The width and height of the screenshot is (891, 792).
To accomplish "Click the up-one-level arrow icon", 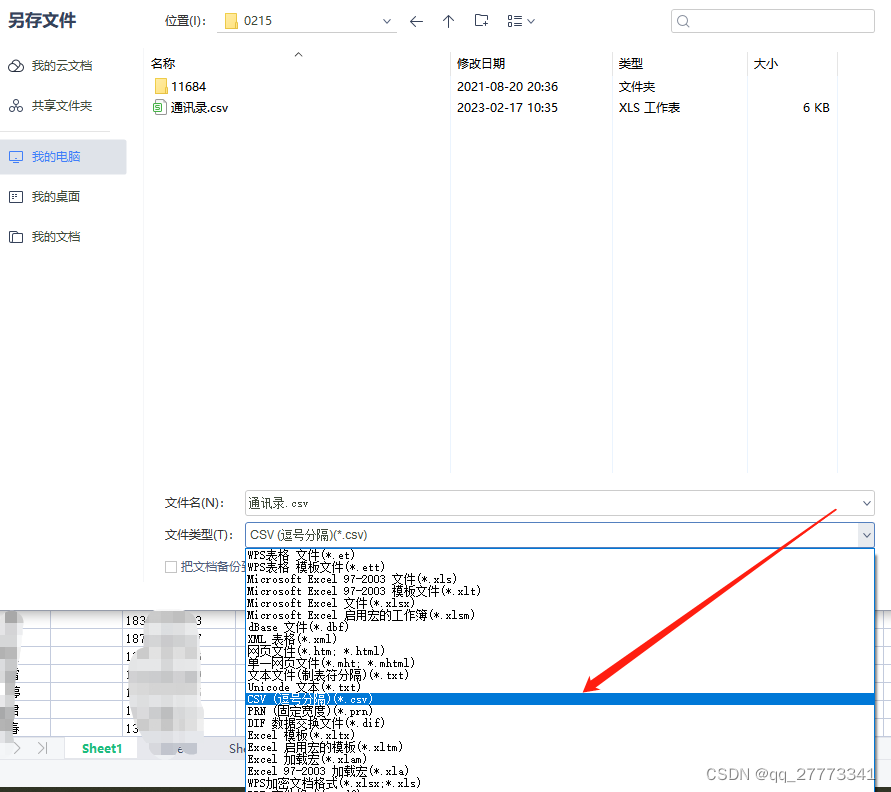I will point(448,20).
